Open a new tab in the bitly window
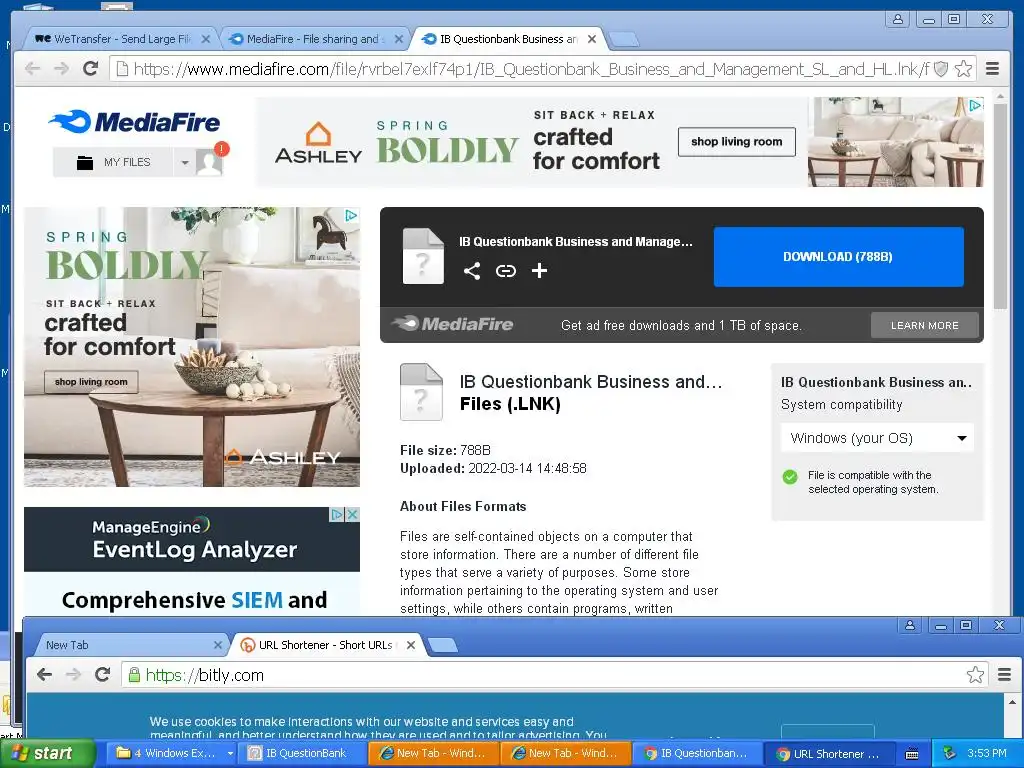The width and height of the screenshot is (1024, 768). coord(443,646)
